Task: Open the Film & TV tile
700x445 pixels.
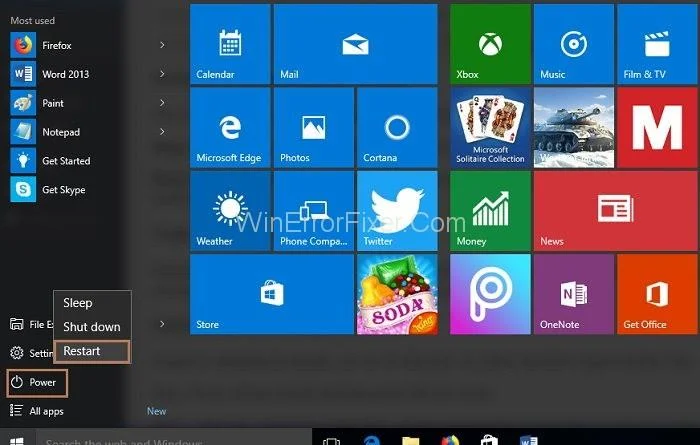Action: [658, 44]
